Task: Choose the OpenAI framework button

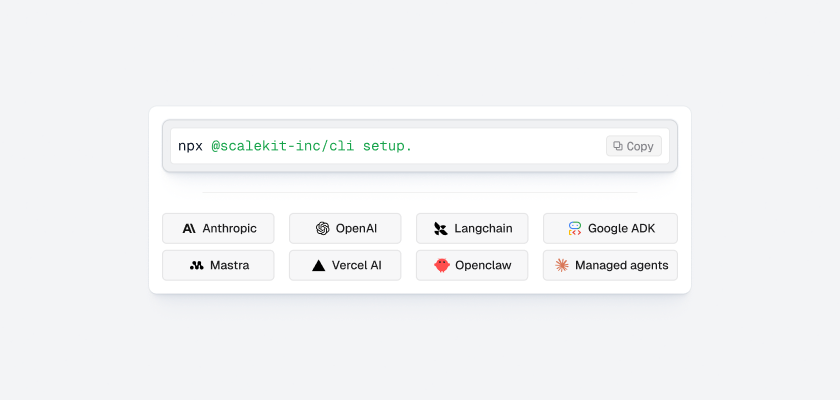Action: (x=345, y=229)
